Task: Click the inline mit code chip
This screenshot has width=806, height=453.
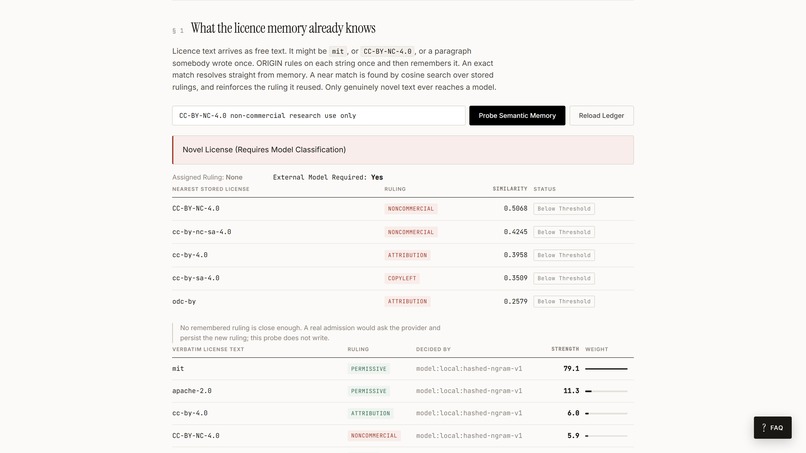Action: click(x=338, y=51)
